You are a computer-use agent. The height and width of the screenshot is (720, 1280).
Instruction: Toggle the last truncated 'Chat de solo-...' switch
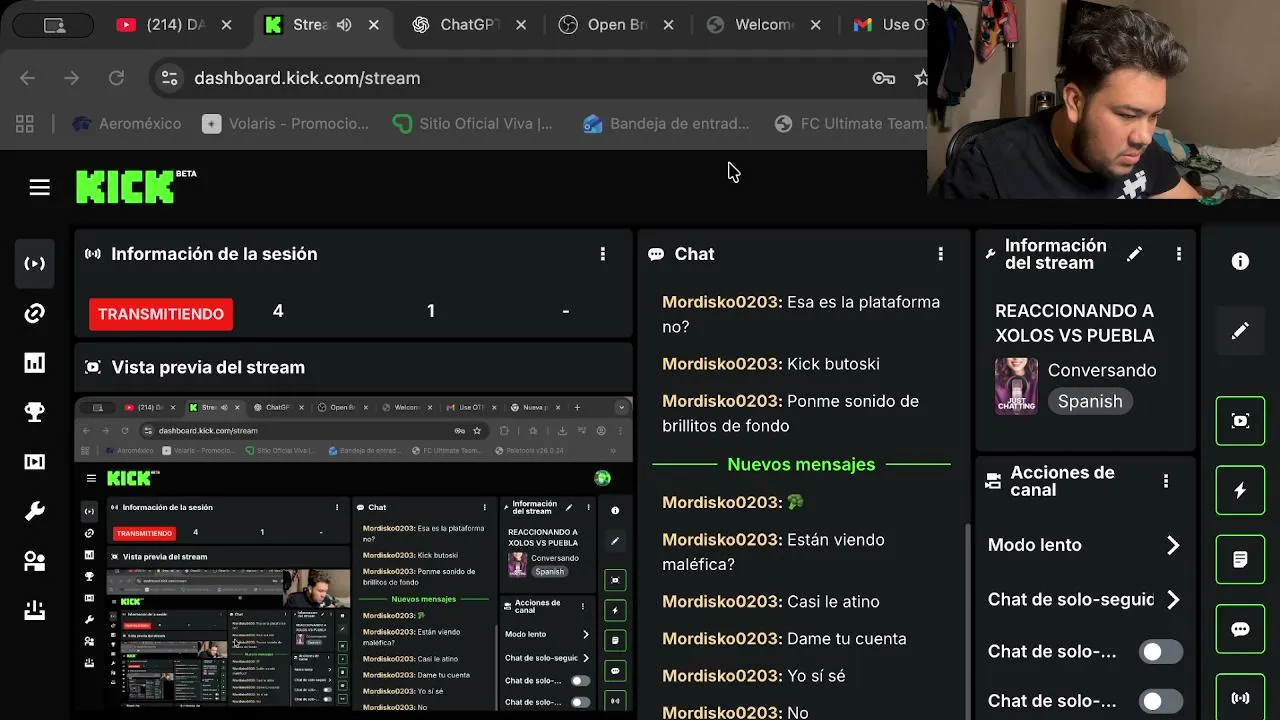[1161, 702]
